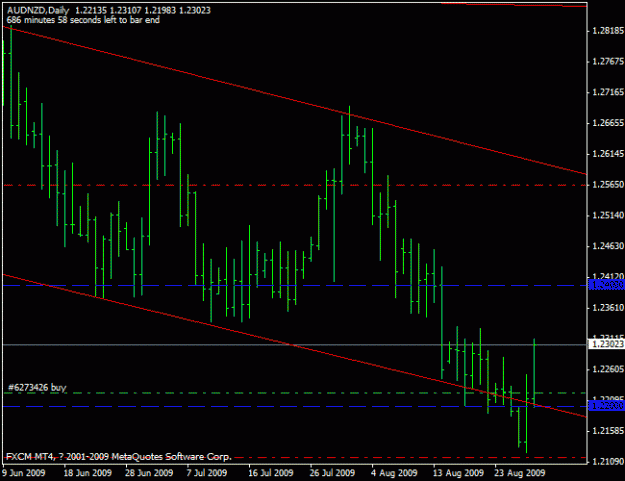Screen dimensions: 625x481
Task: Click the lower blue price tag near 1.22605
Action: pos(607,406)
